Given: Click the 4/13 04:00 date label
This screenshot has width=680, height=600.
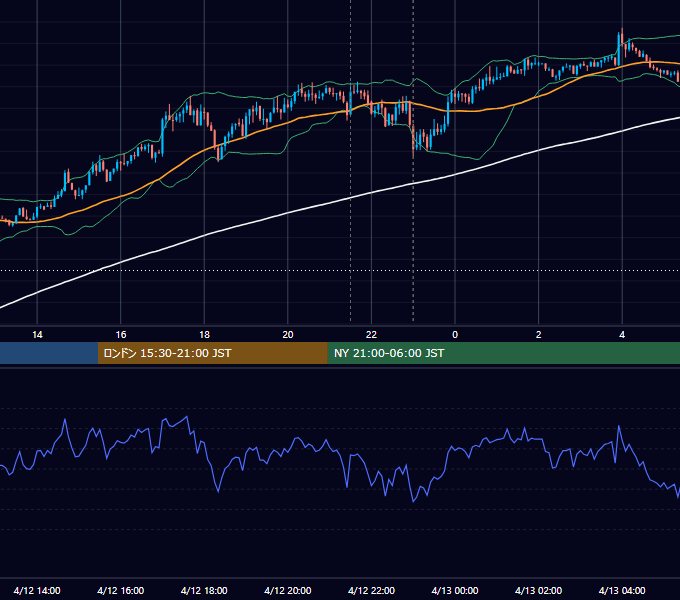Looking at the screenshot, I should coord(622,590).
